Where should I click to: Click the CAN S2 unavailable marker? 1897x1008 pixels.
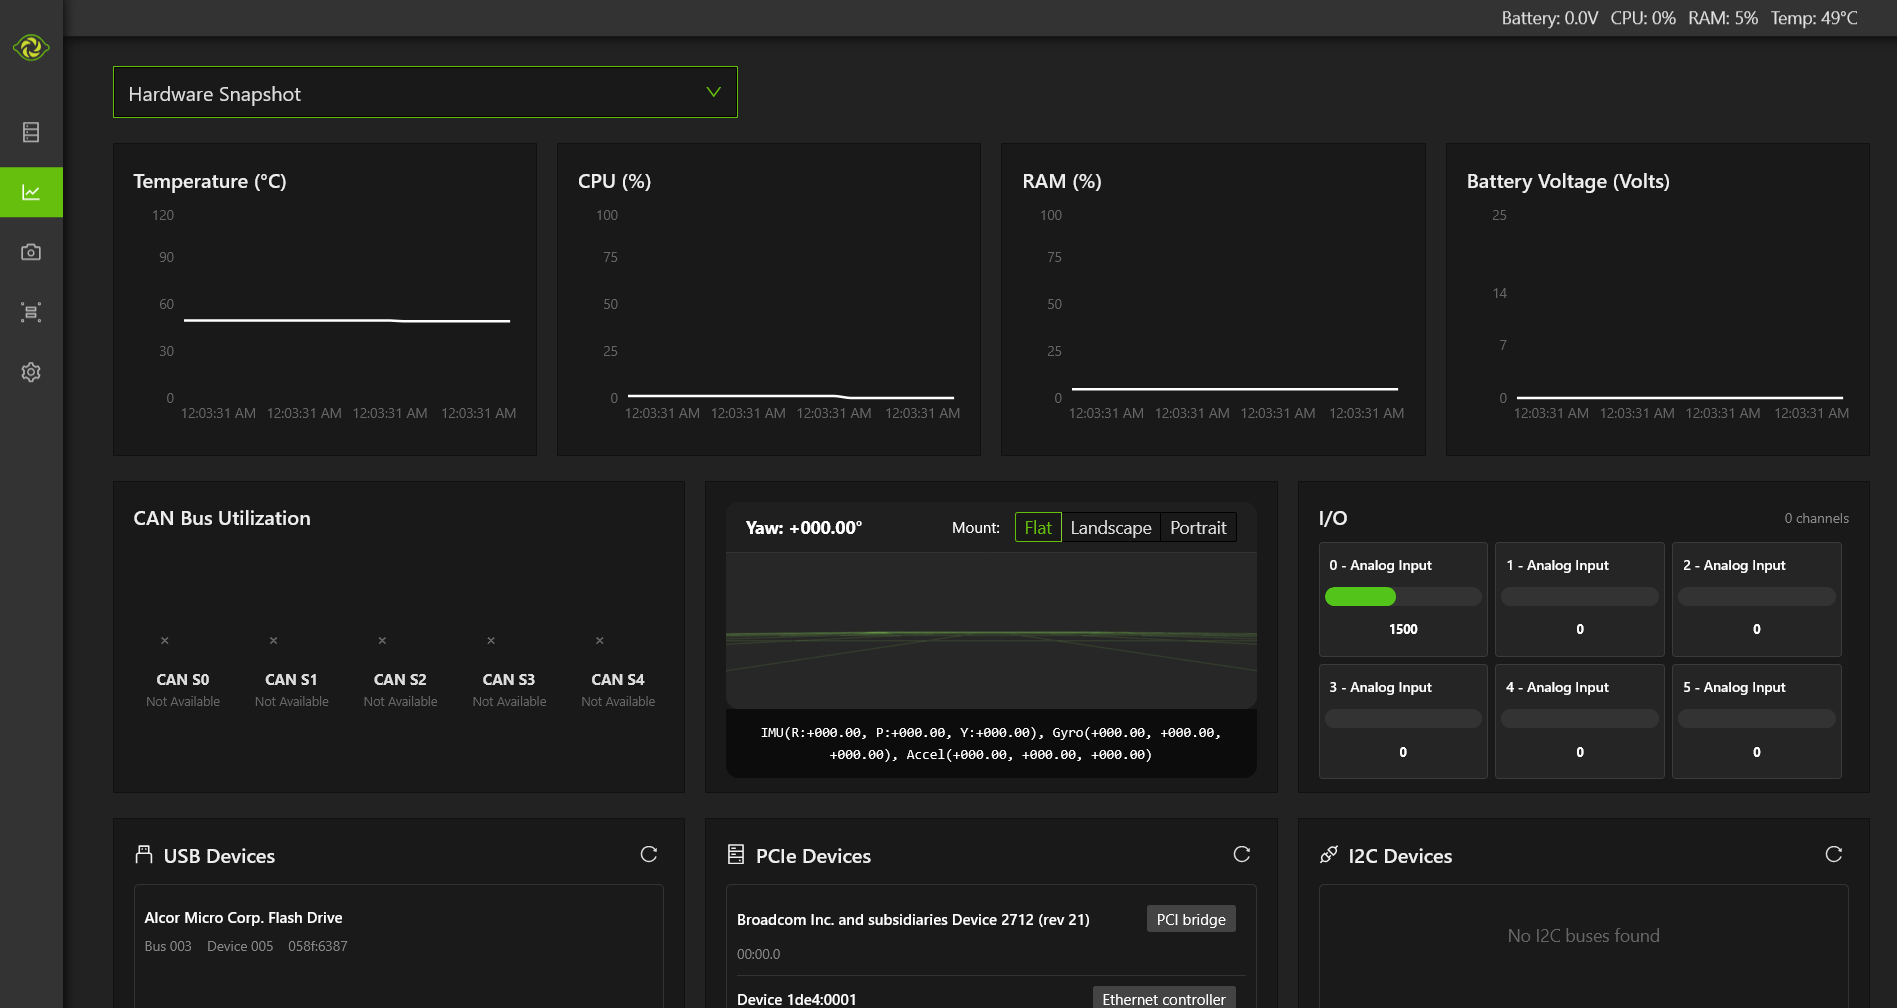click(x=382, y=641)
